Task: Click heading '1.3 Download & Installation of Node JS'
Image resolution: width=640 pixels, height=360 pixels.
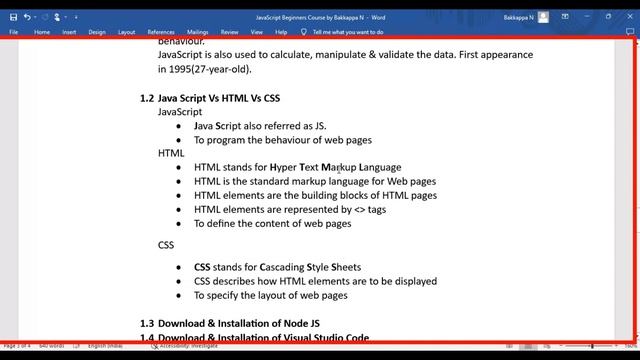Action: pos(230,323)
